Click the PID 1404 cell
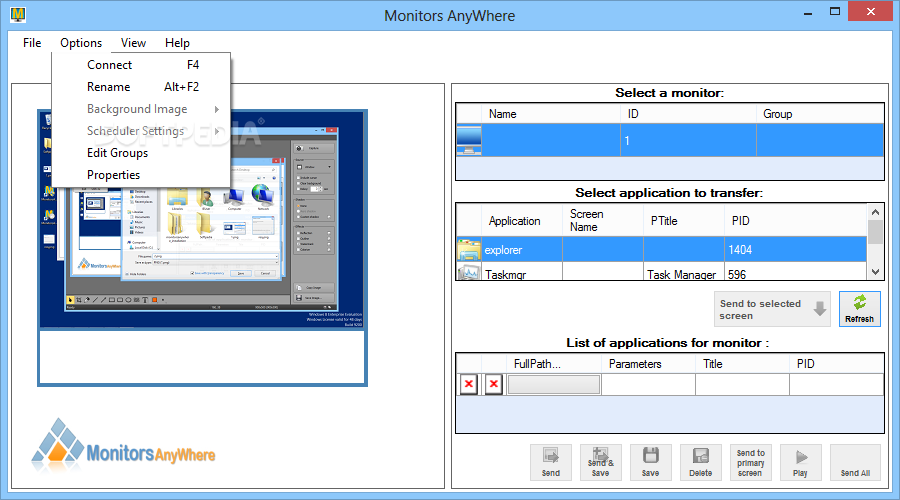900x500 pixels. (x=796, y=250)
